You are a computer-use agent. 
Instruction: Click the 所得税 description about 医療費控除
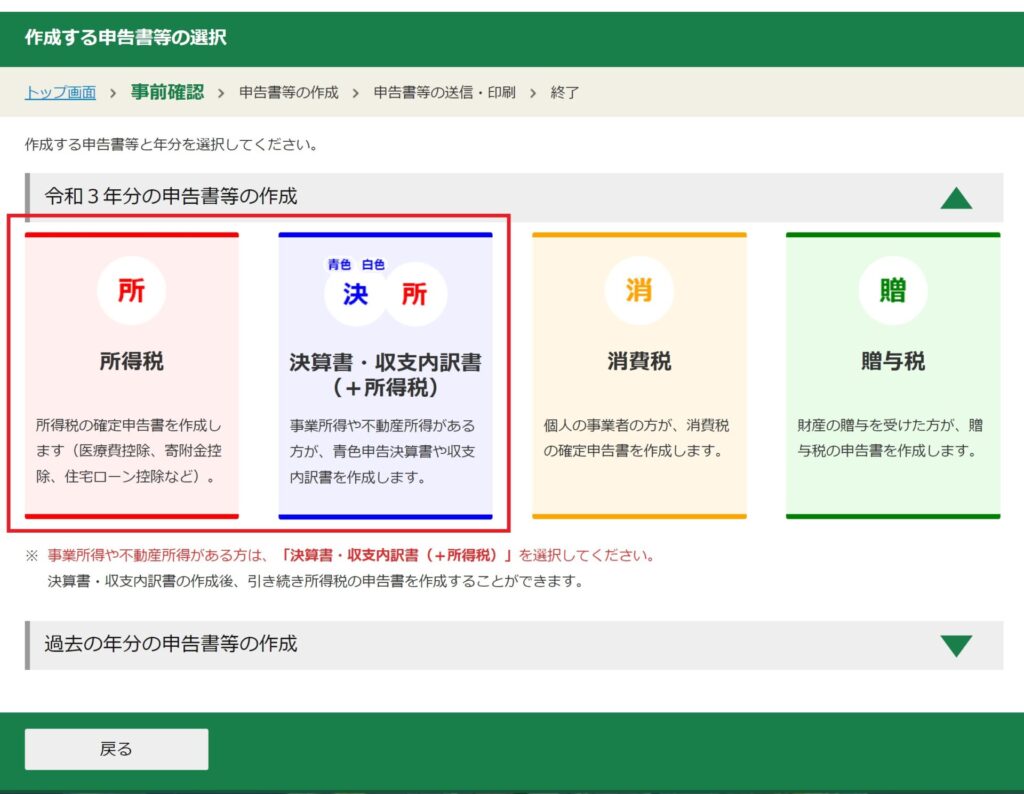(129, 451)
